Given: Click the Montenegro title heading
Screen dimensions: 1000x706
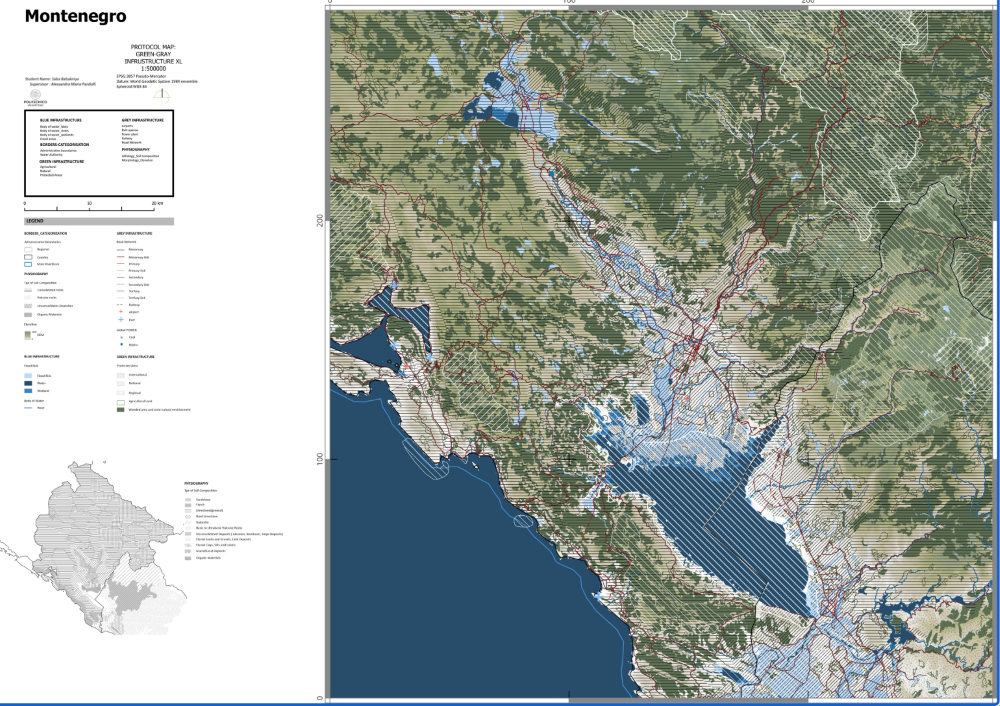Looking at the screenshot, I should click(x=68, y=17).
